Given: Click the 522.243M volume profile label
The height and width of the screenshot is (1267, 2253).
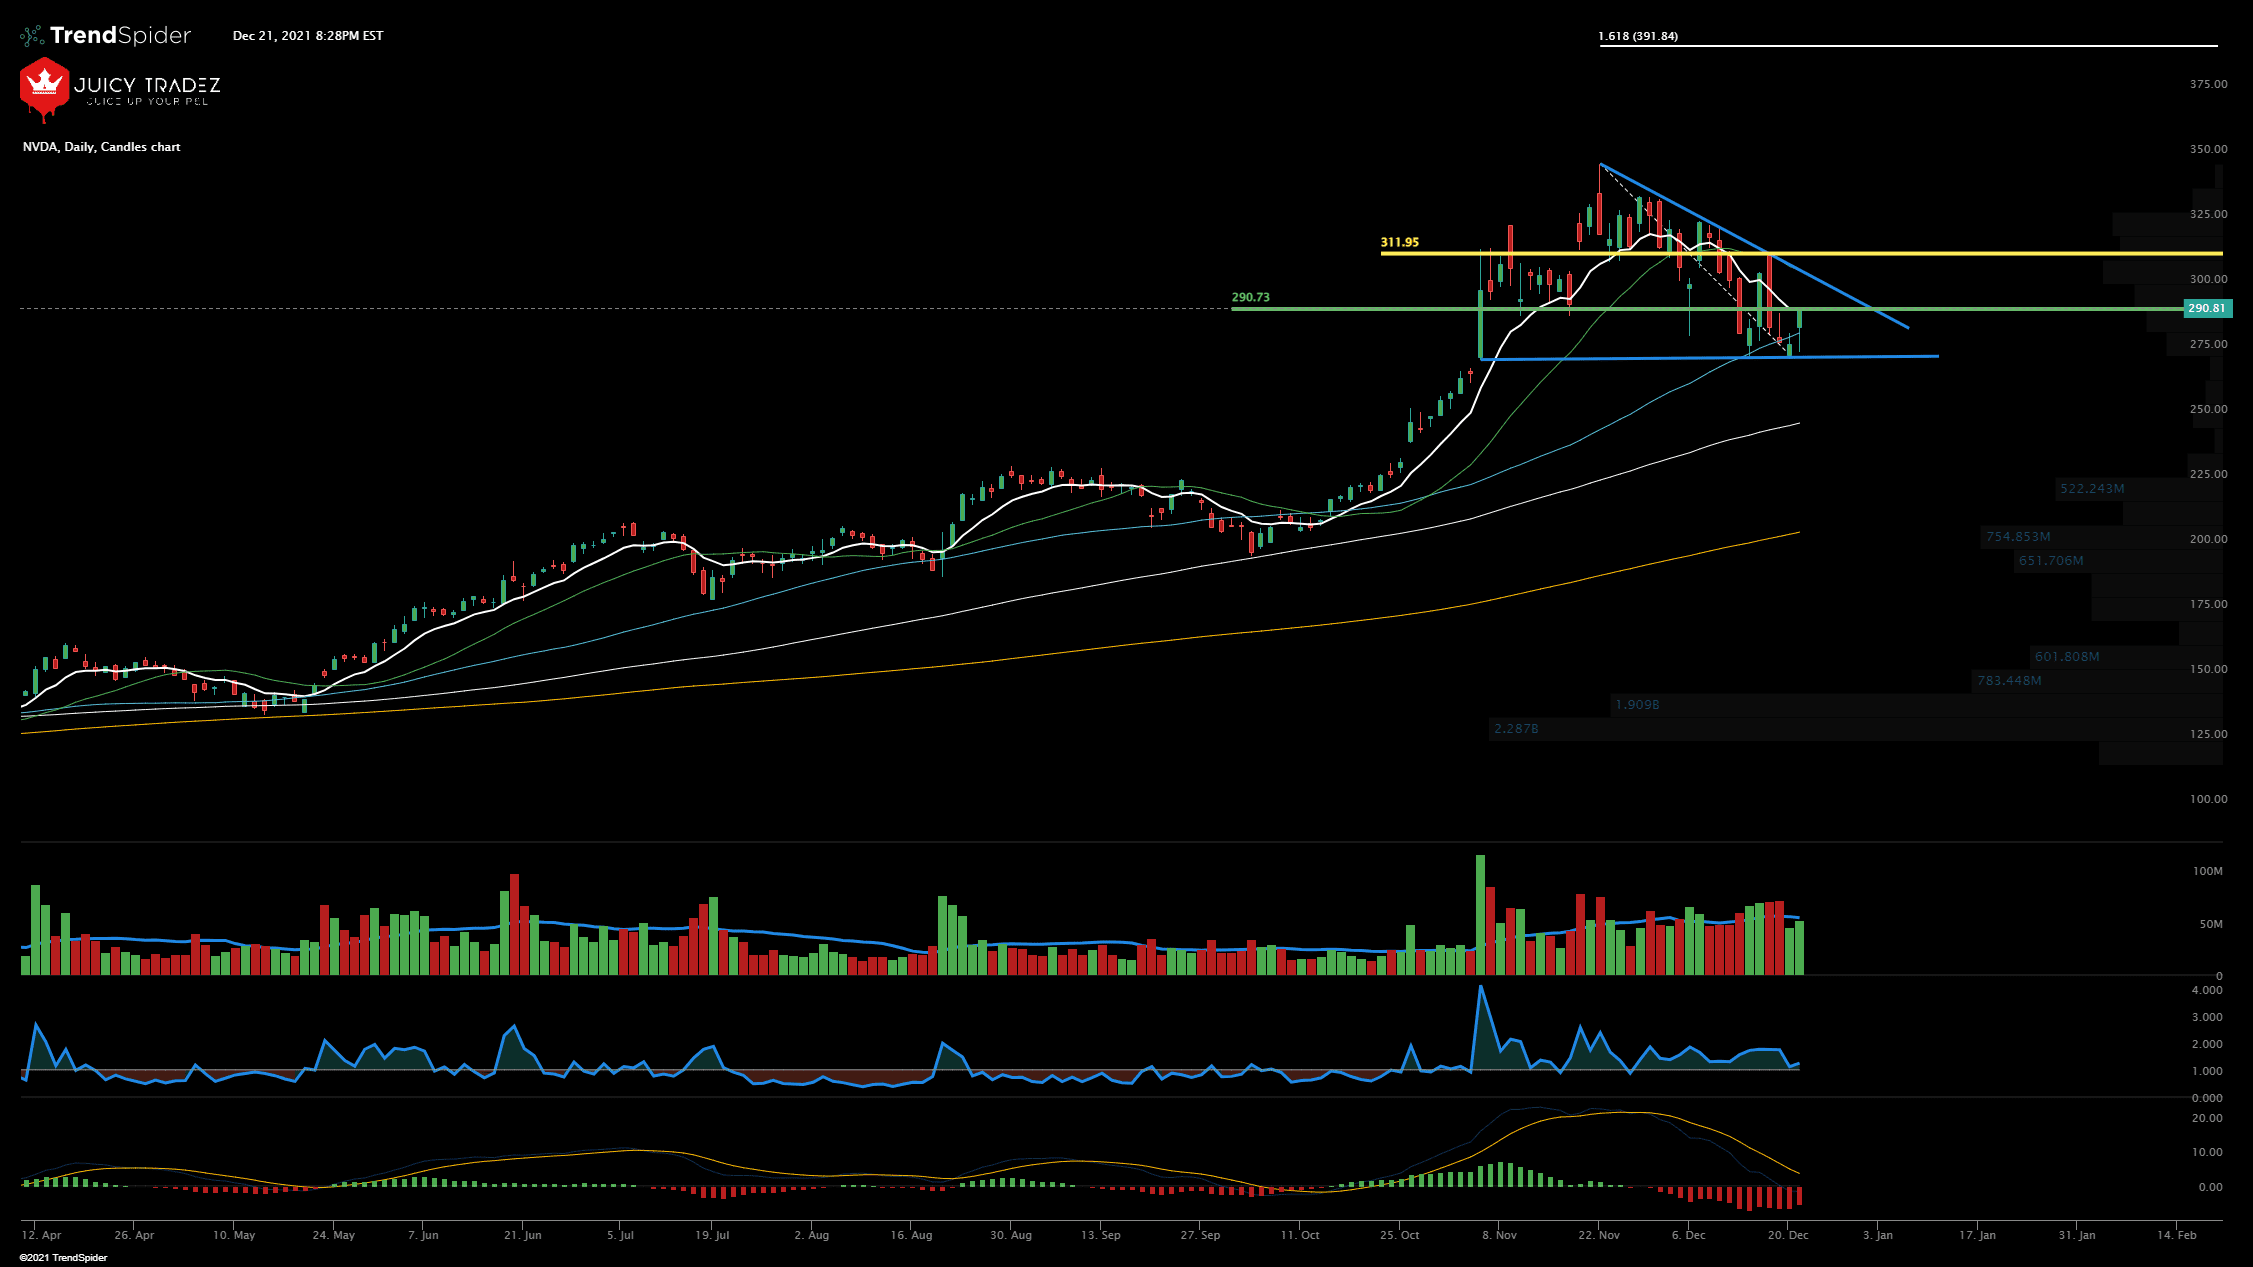Looking at the screenshot, I should pos(2092,489).
